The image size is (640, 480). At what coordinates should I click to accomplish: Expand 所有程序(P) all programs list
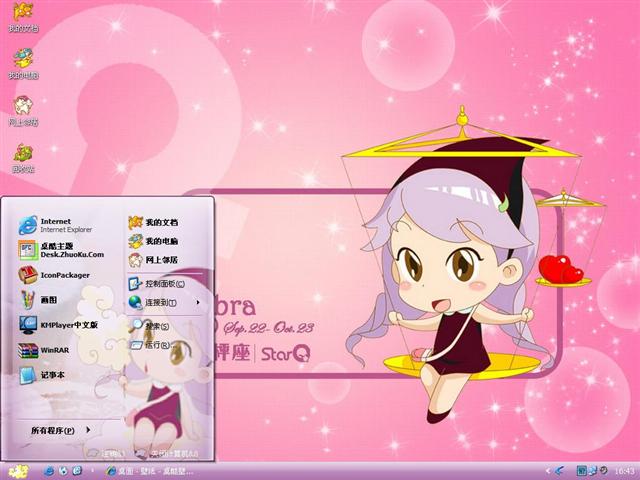click(x=61, y=430)
